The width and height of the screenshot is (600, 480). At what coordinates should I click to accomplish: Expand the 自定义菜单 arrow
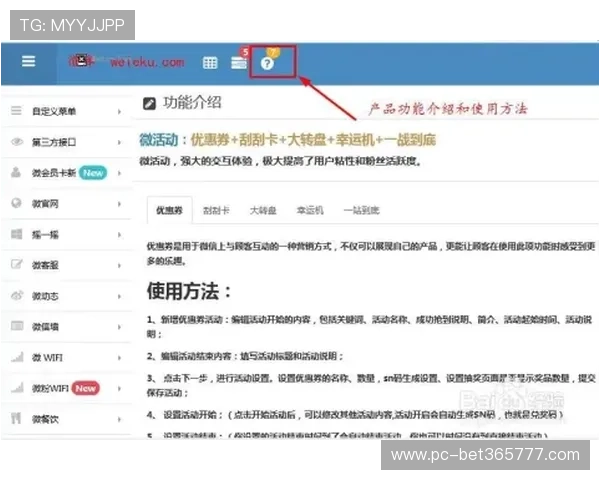click(119, 111)
